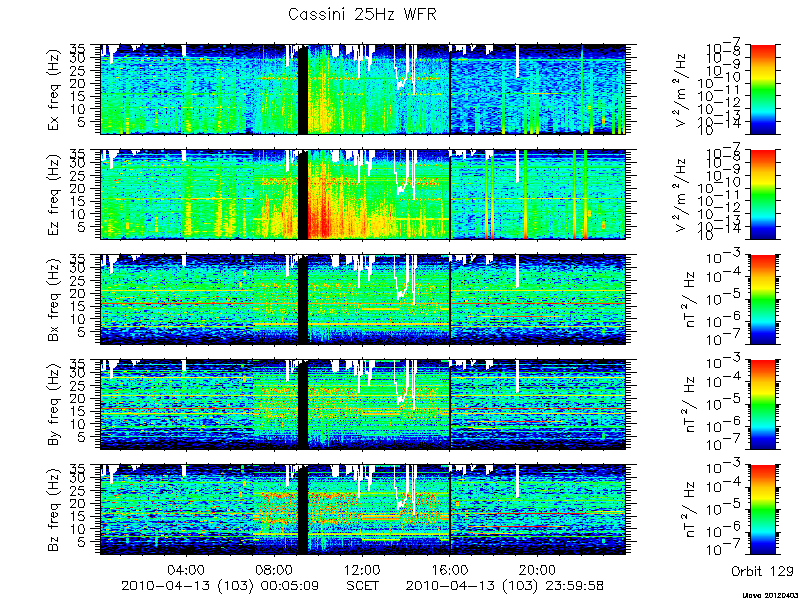Select the 'Bx freq (Hz)' axis label
800x600 pixels.
55,300
